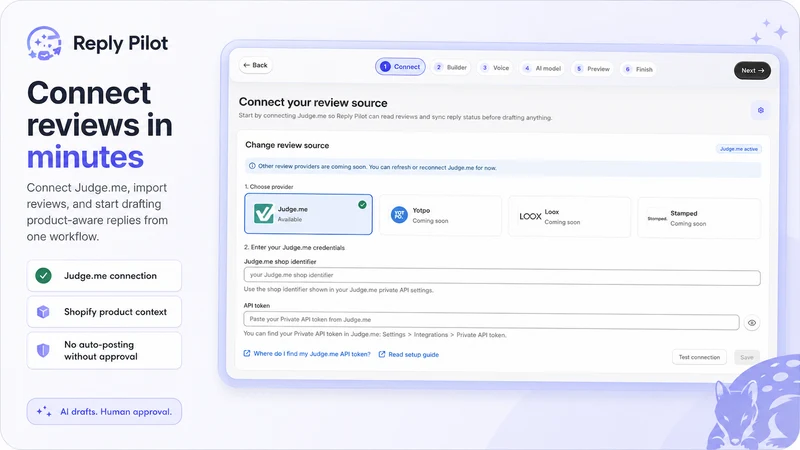Click '2. Enter your Judge.me credentials' label

click(294, 247)
